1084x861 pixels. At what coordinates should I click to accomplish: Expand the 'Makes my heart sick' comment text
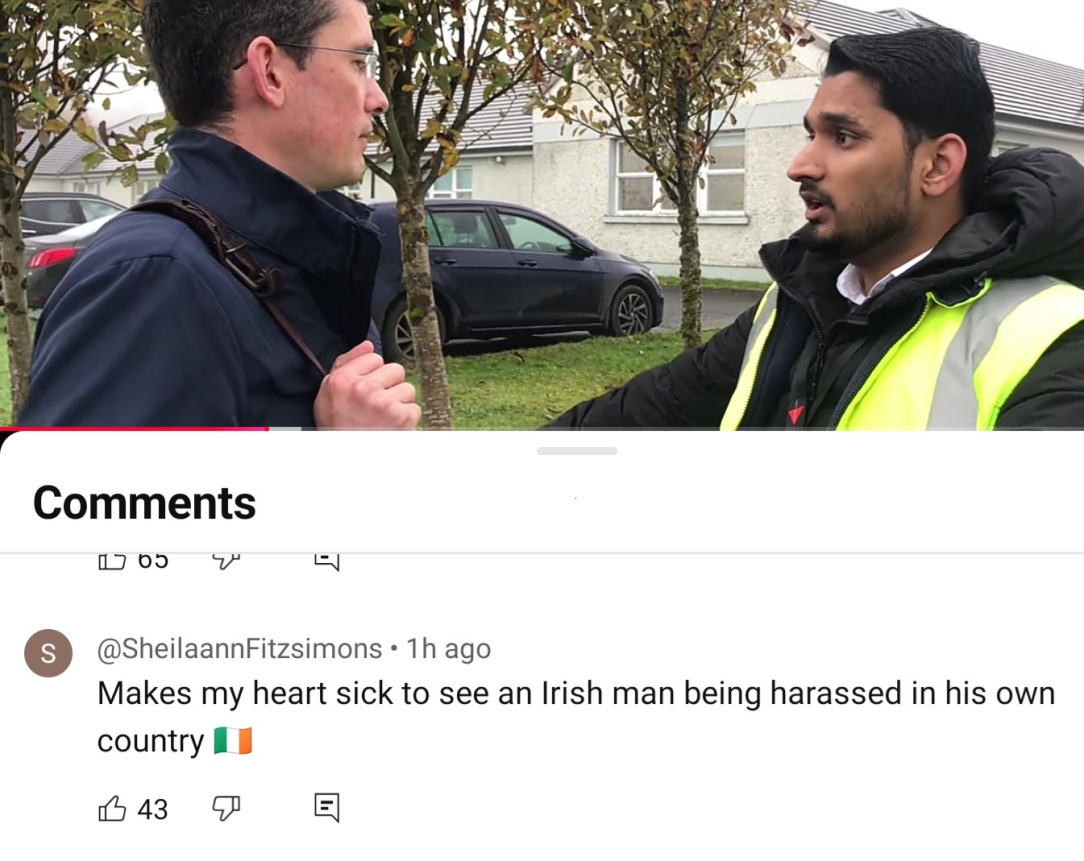576,716
